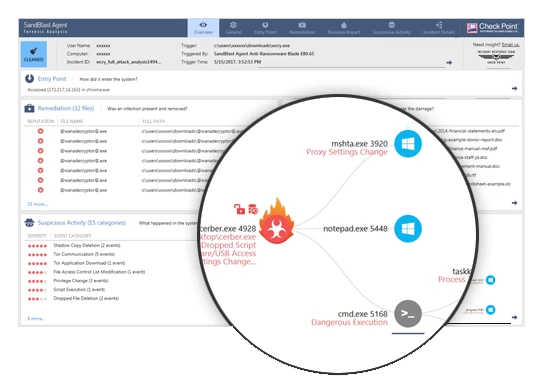Select Shadow Copy Deletion (2 events)
The height and width of the screenshot is (391, 543).
(x=87, y=245)
